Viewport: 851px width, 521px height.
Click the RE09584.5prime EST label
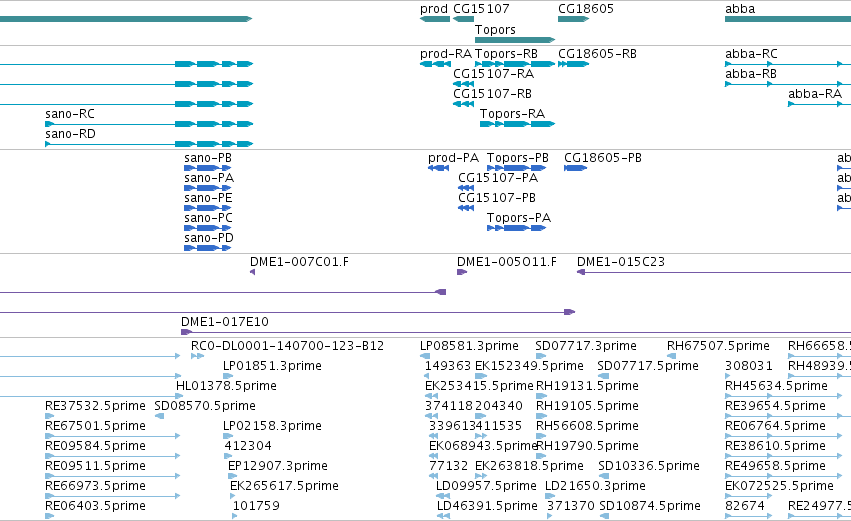click(95, 447)
